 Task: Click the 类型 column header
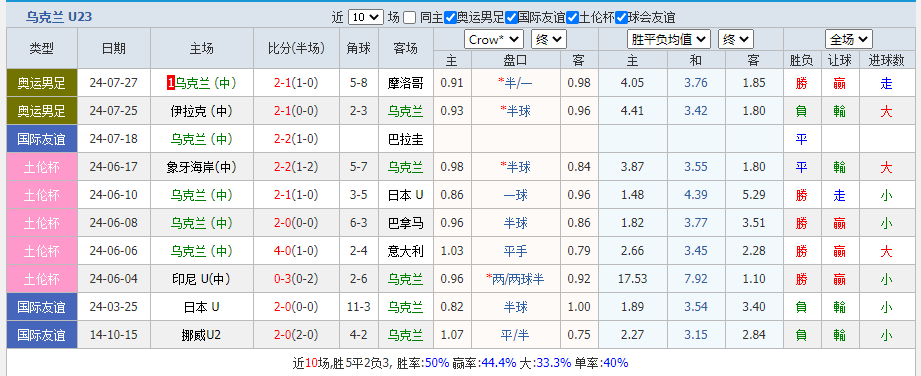point(42,49)
